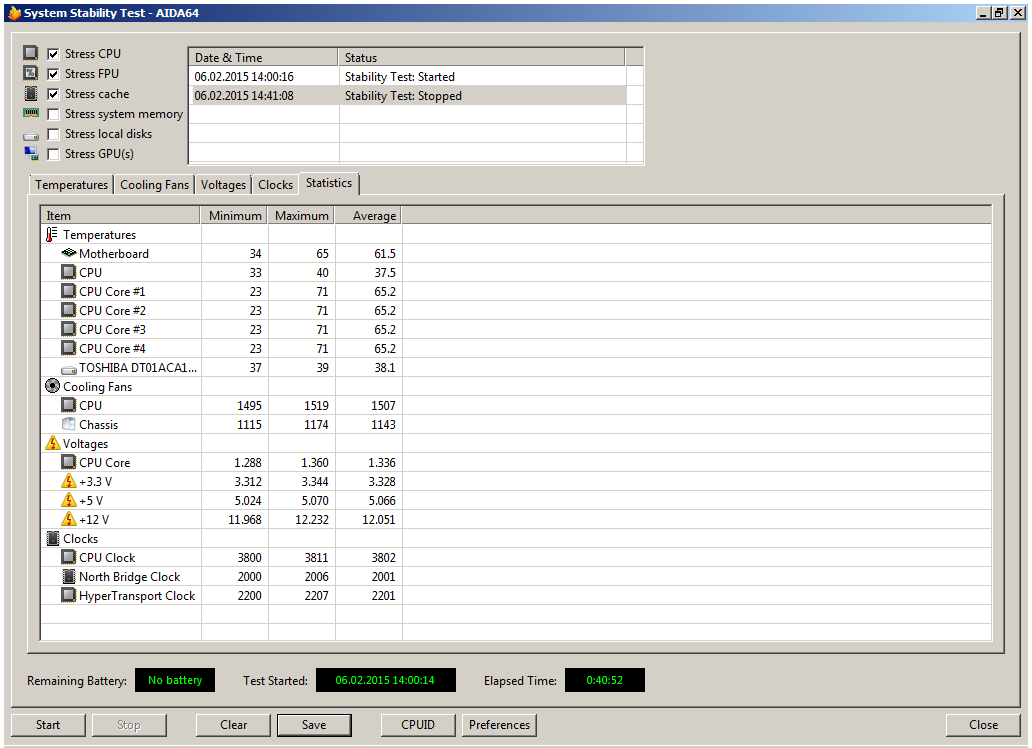This screenshot has width=1032, height=748.
Task: Click the Item column header
Action: coord(120,215)
